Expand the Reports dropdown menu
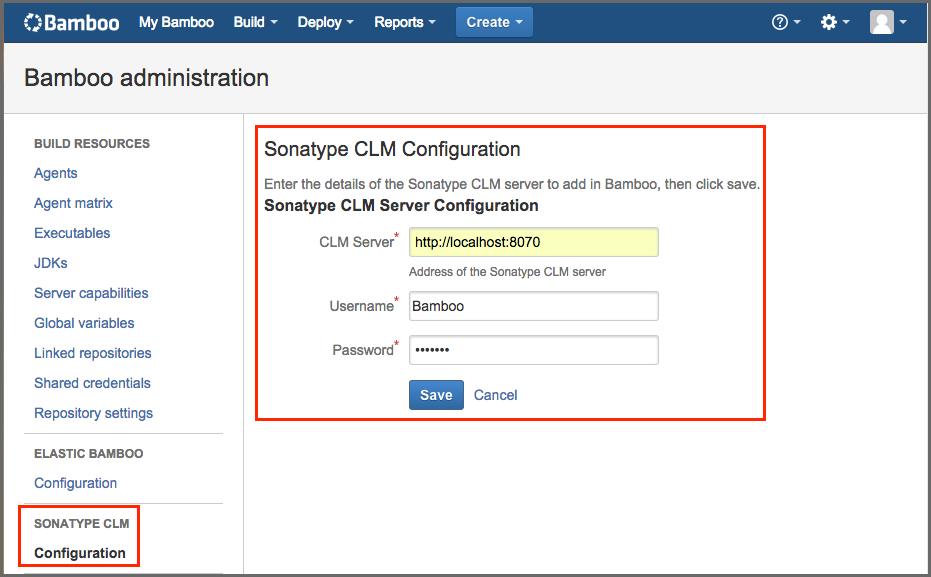Screen dimensions: 931x577 405,23
